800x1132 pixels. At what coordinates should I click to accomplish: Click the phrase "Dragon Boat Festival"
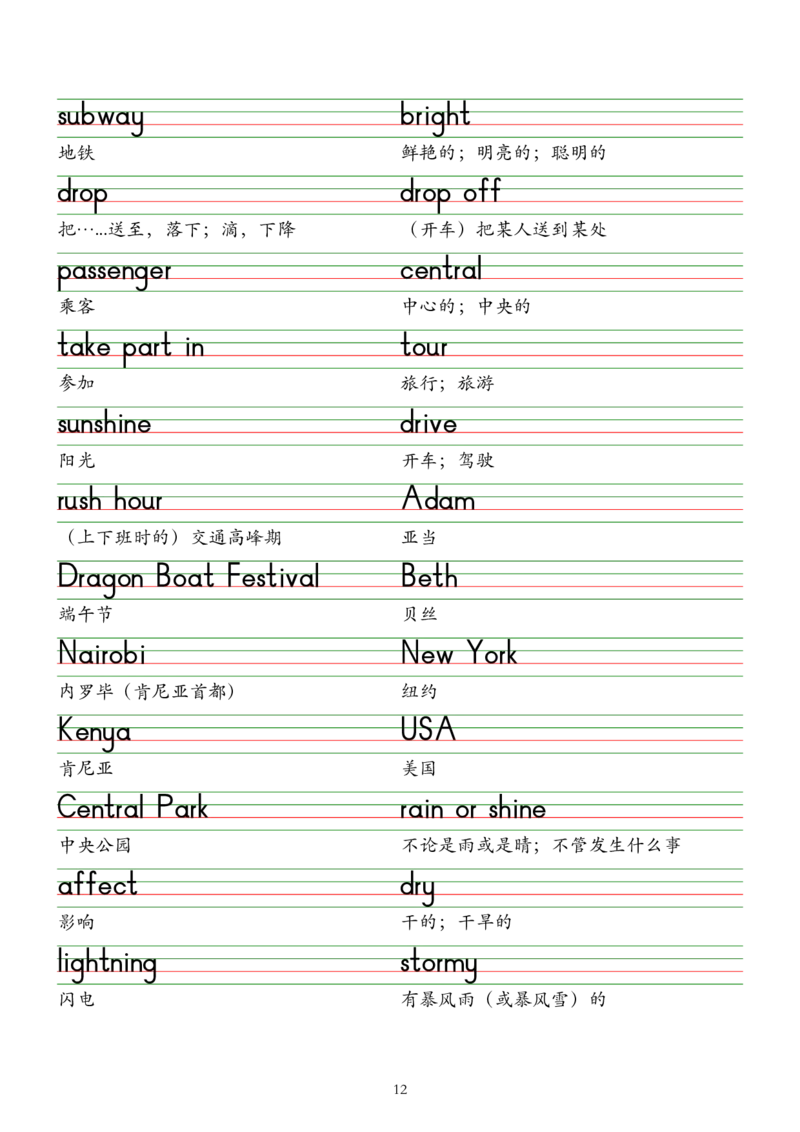pos(188,577)
